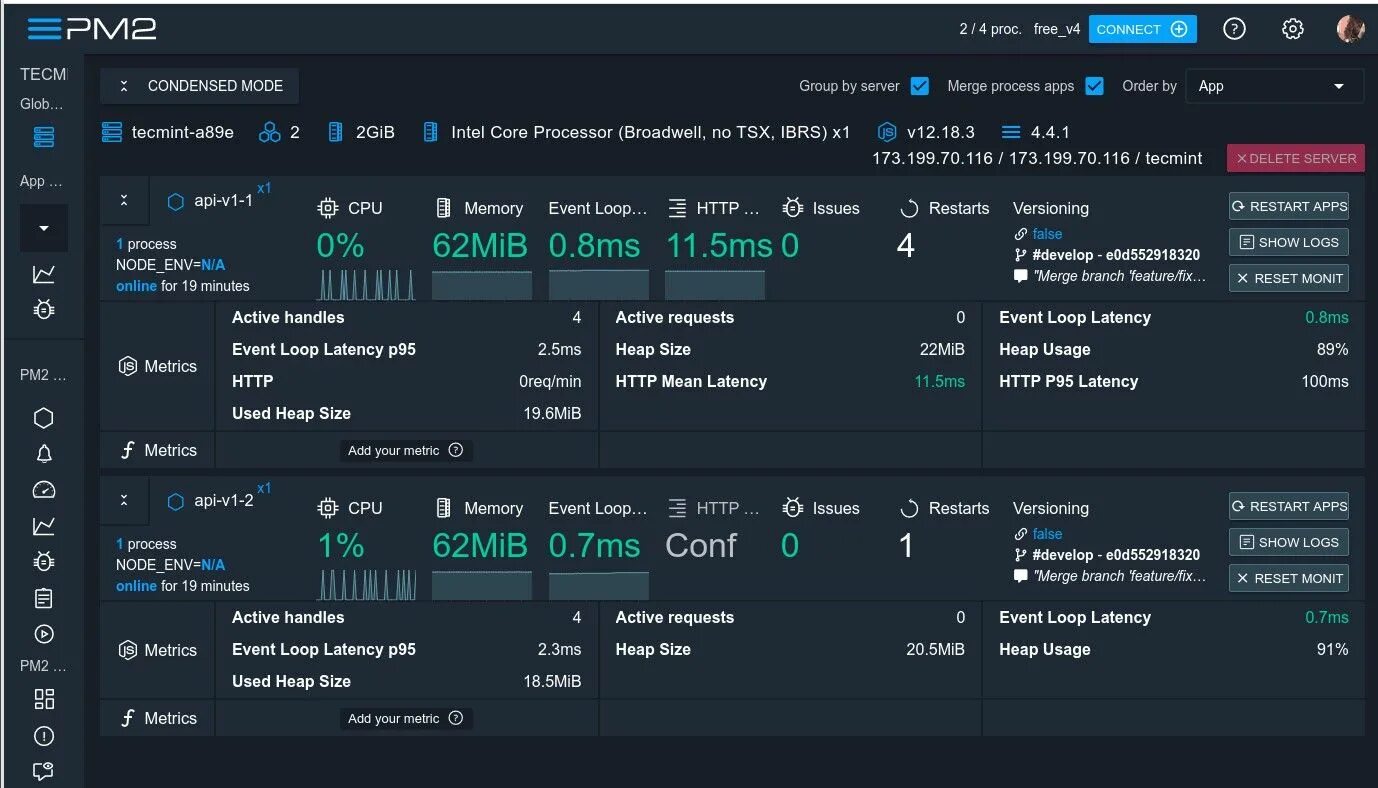Open the app selector dropdown in sidebar
The width and height of the screenshot is (1378, 788).
44,228
